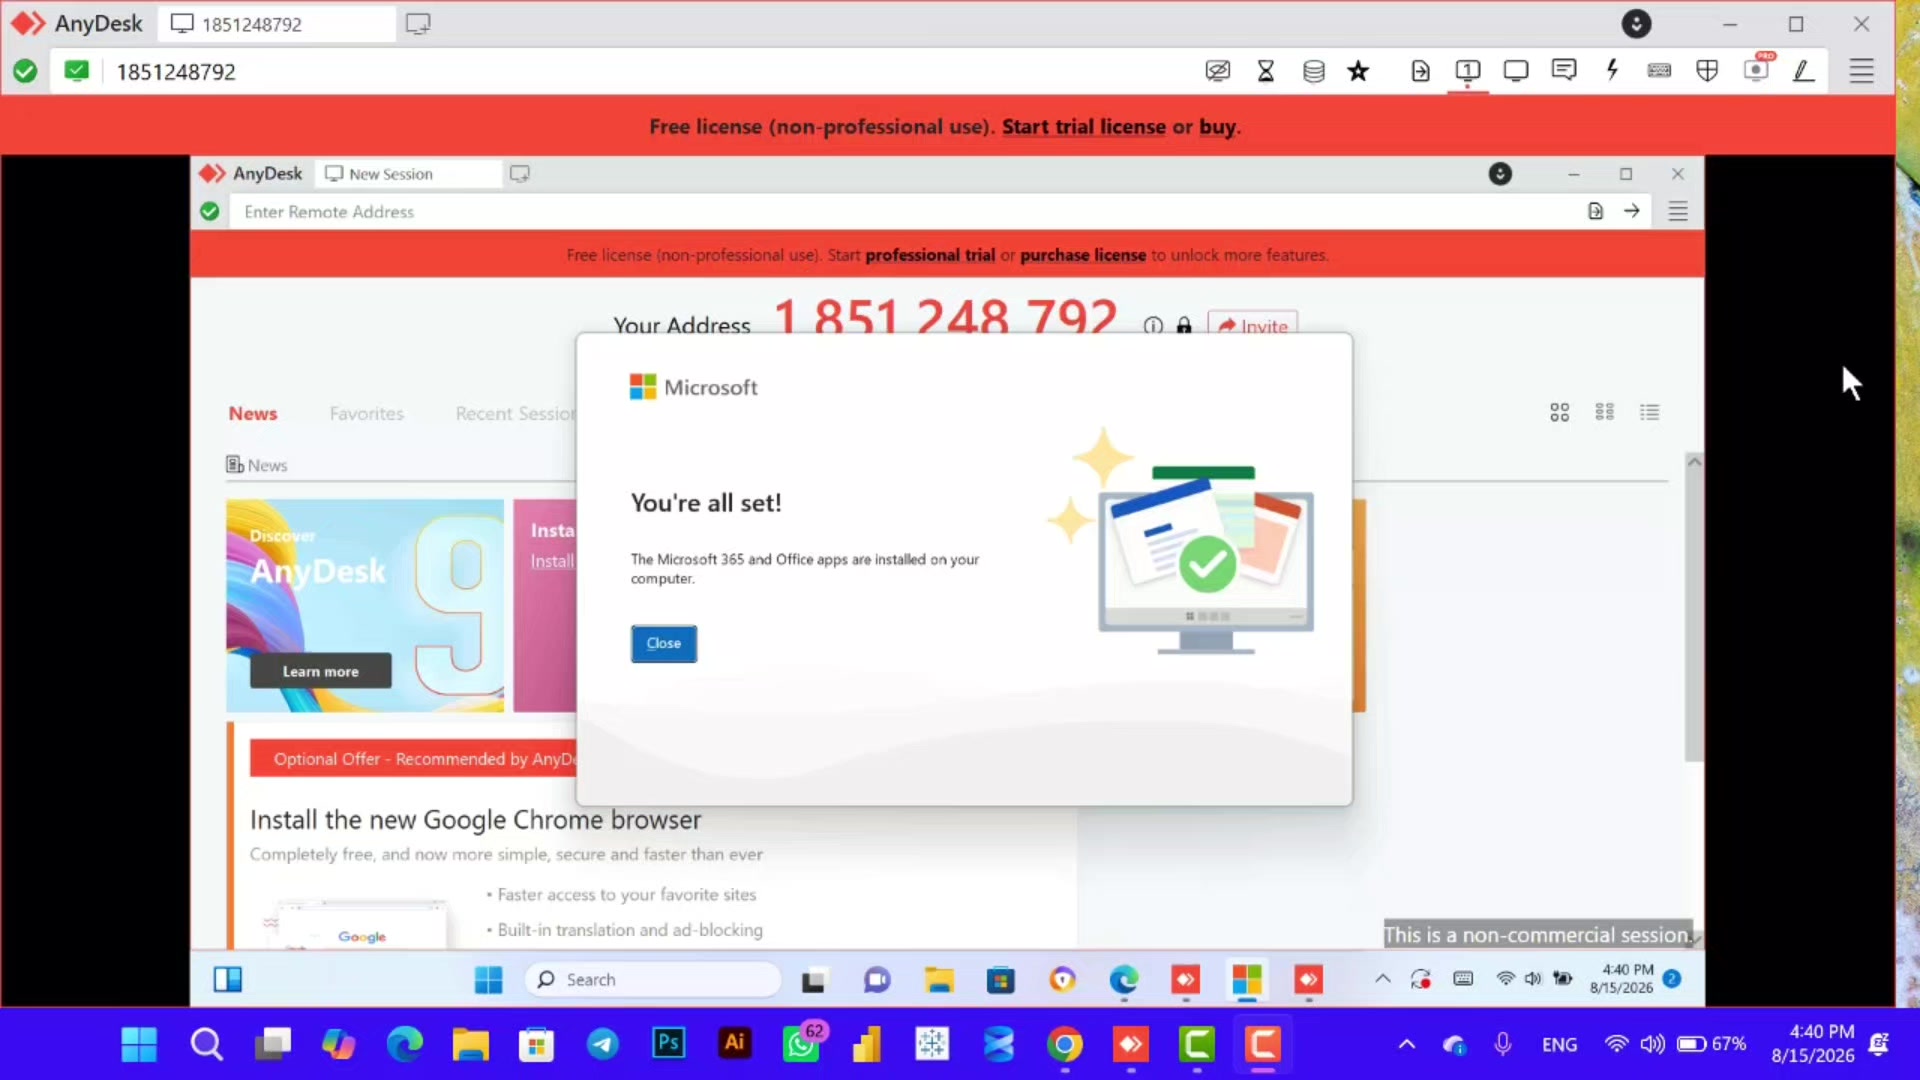
Task: Click the purchase license link
Action: pyautogui.click(x=1083, y=255)
